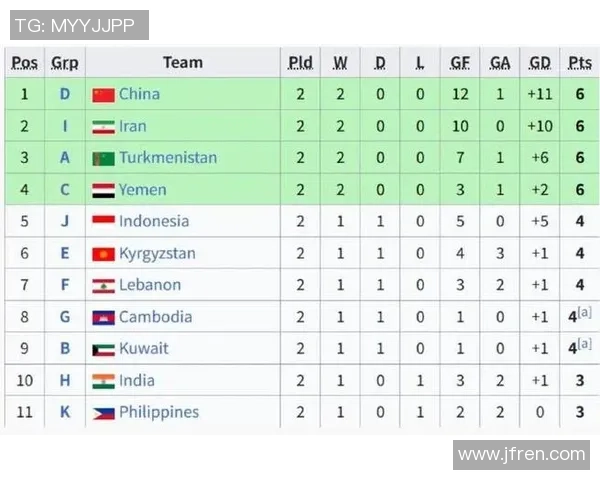Click the Indonesia flag icon

[103, 222]
